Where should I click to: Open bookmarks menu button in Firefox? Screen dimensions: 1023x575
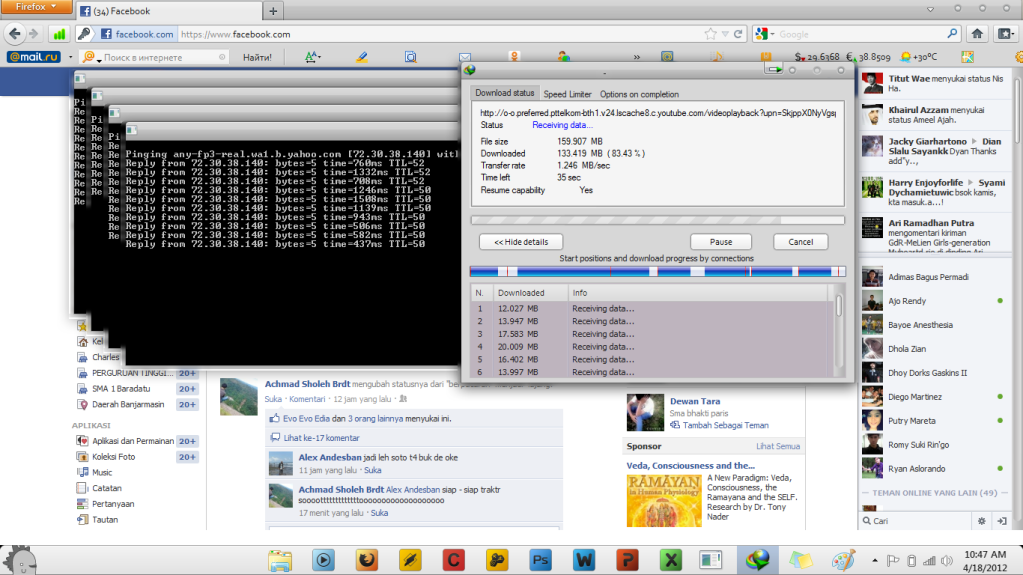coord(1006,34)
